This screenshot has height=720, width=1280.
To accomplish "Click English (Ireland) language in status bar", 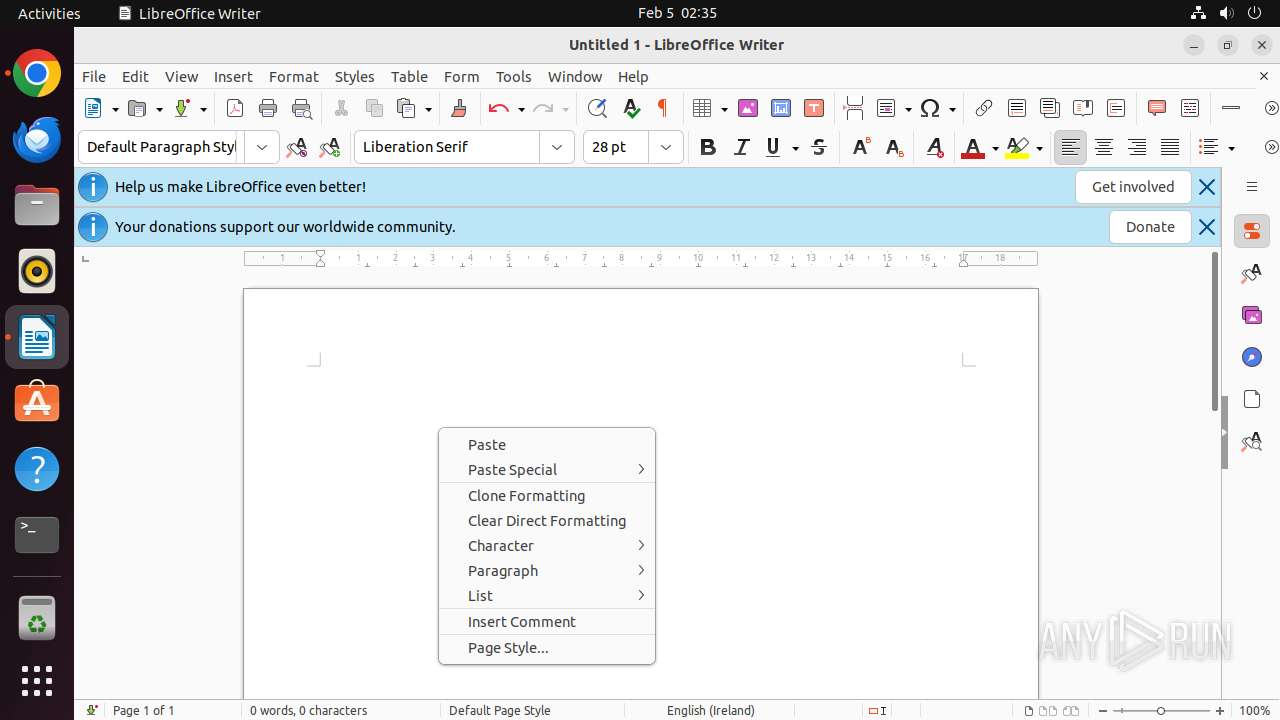I will point(711,710).
